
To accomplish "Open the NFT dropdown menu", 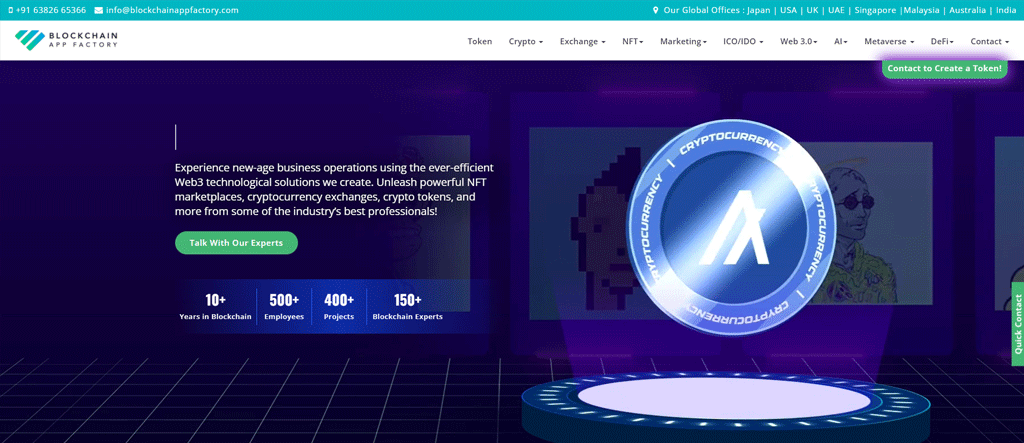I will (633, 41).
